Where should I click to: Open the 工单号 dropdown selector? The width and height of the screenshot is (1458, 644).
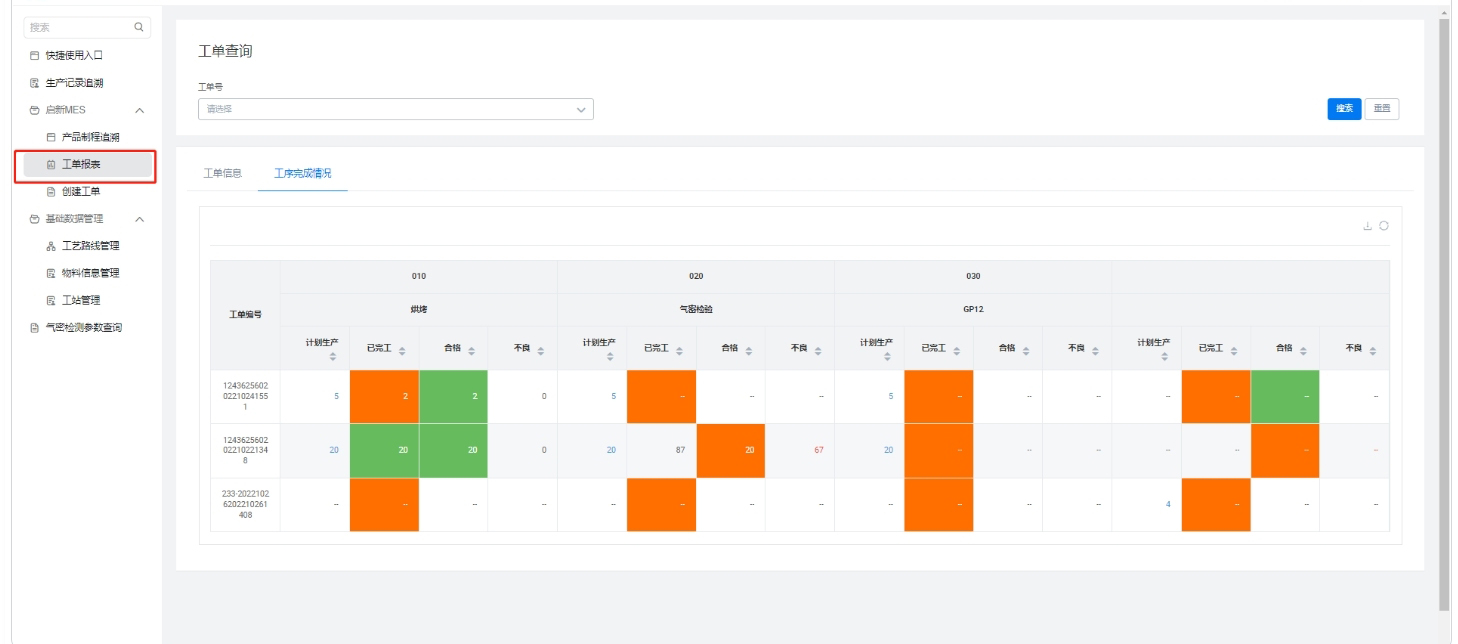396,109
